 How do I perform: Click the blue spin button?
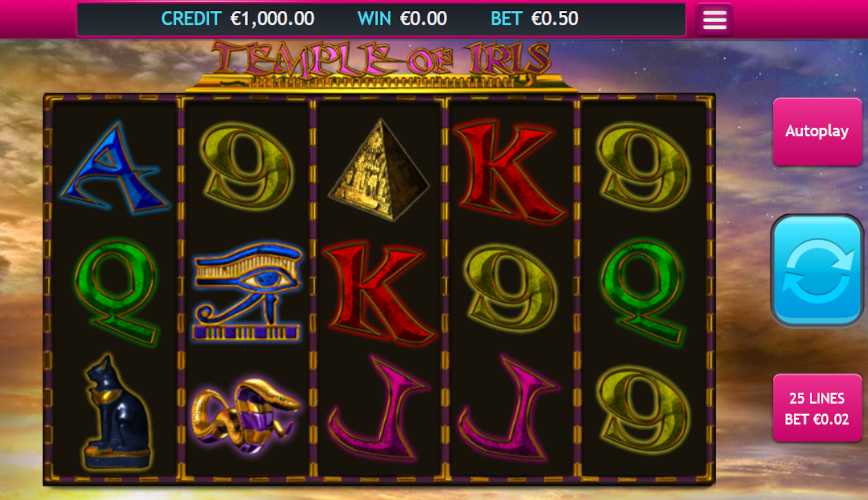click(817, 270)
